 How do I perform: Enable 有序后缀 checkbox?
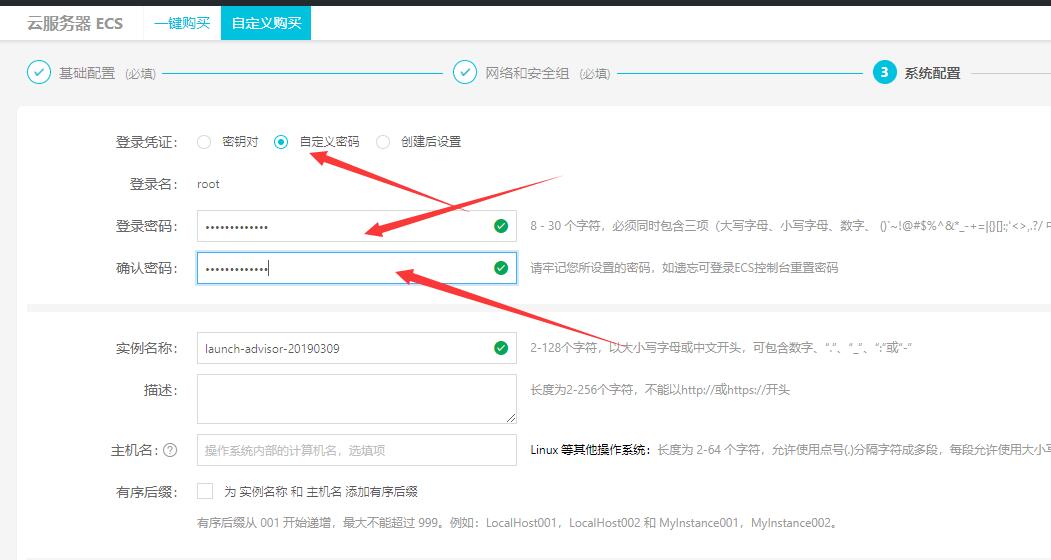pos(205,491)
